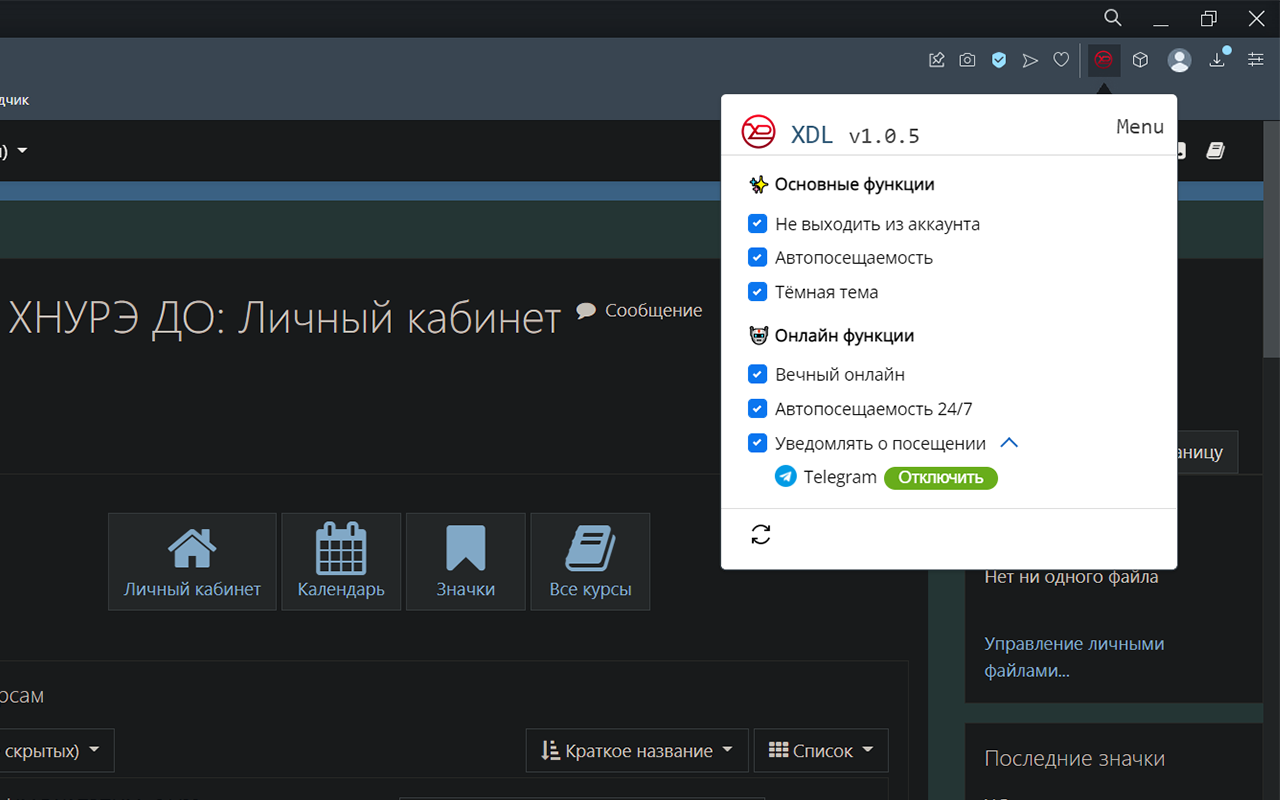Click the Сообщение speech-bubble icon

pos(587,310)
